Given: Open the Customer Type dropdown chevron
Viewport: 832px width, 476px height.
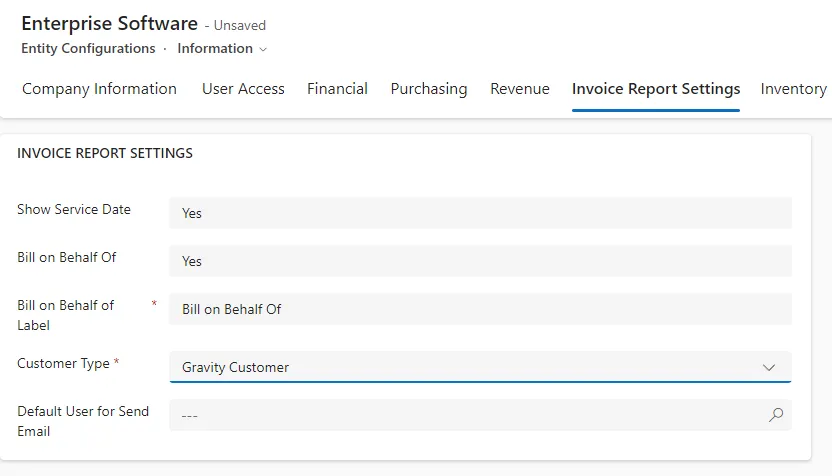Looking at the screenshot, I should pyautogui.click(x=769, y=367).
